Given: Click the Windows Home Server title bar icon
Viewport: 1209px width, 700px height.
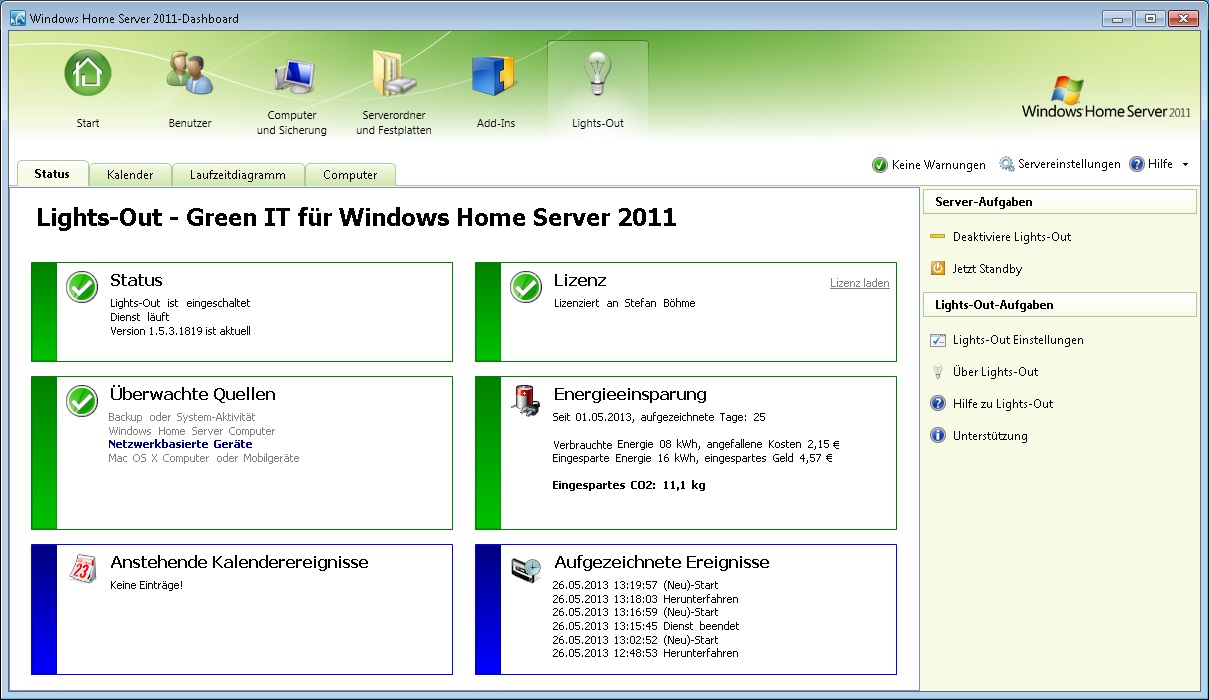Looking at the screenshot, I should 18,18.
